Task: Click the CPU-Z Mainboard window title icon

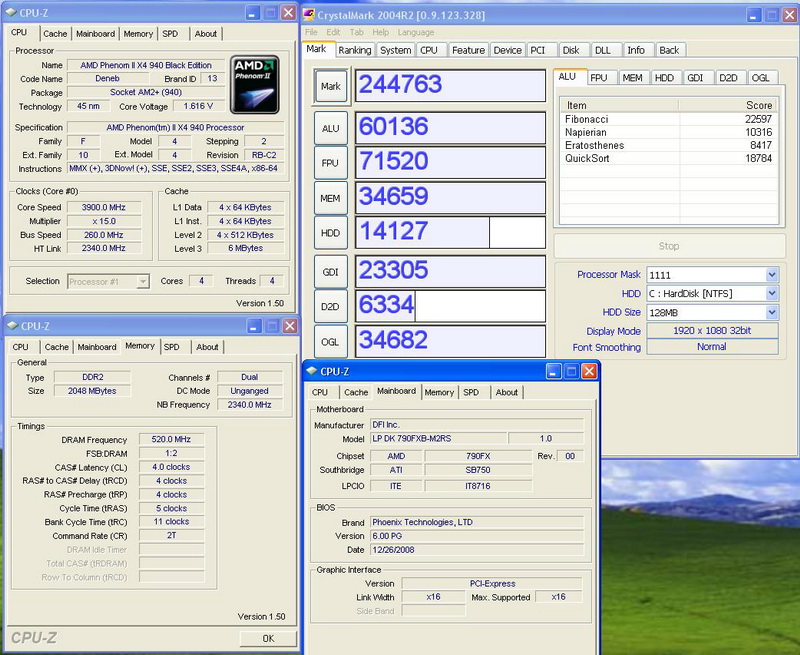Action: (311, 371)
